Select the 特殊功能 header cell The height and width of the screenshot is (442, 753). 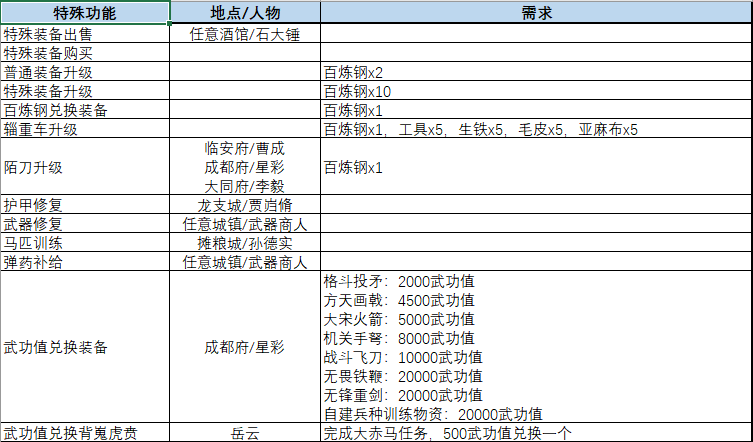coord(85,13)
